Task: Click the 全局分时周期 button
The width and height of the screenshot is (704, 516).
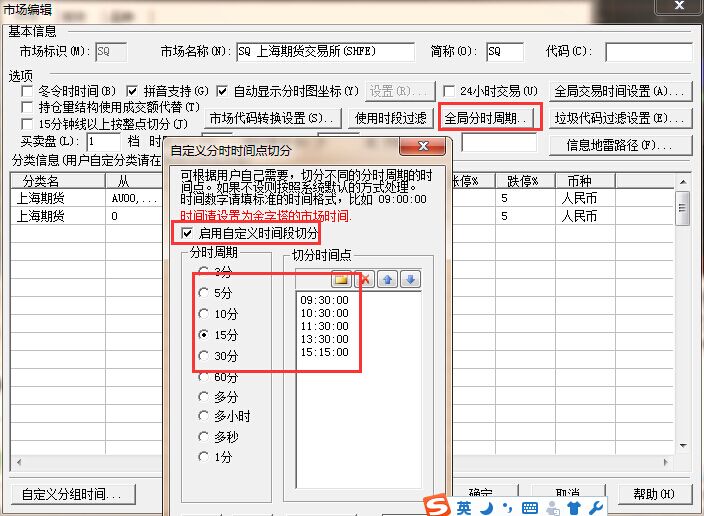Action: pos(490,118)
